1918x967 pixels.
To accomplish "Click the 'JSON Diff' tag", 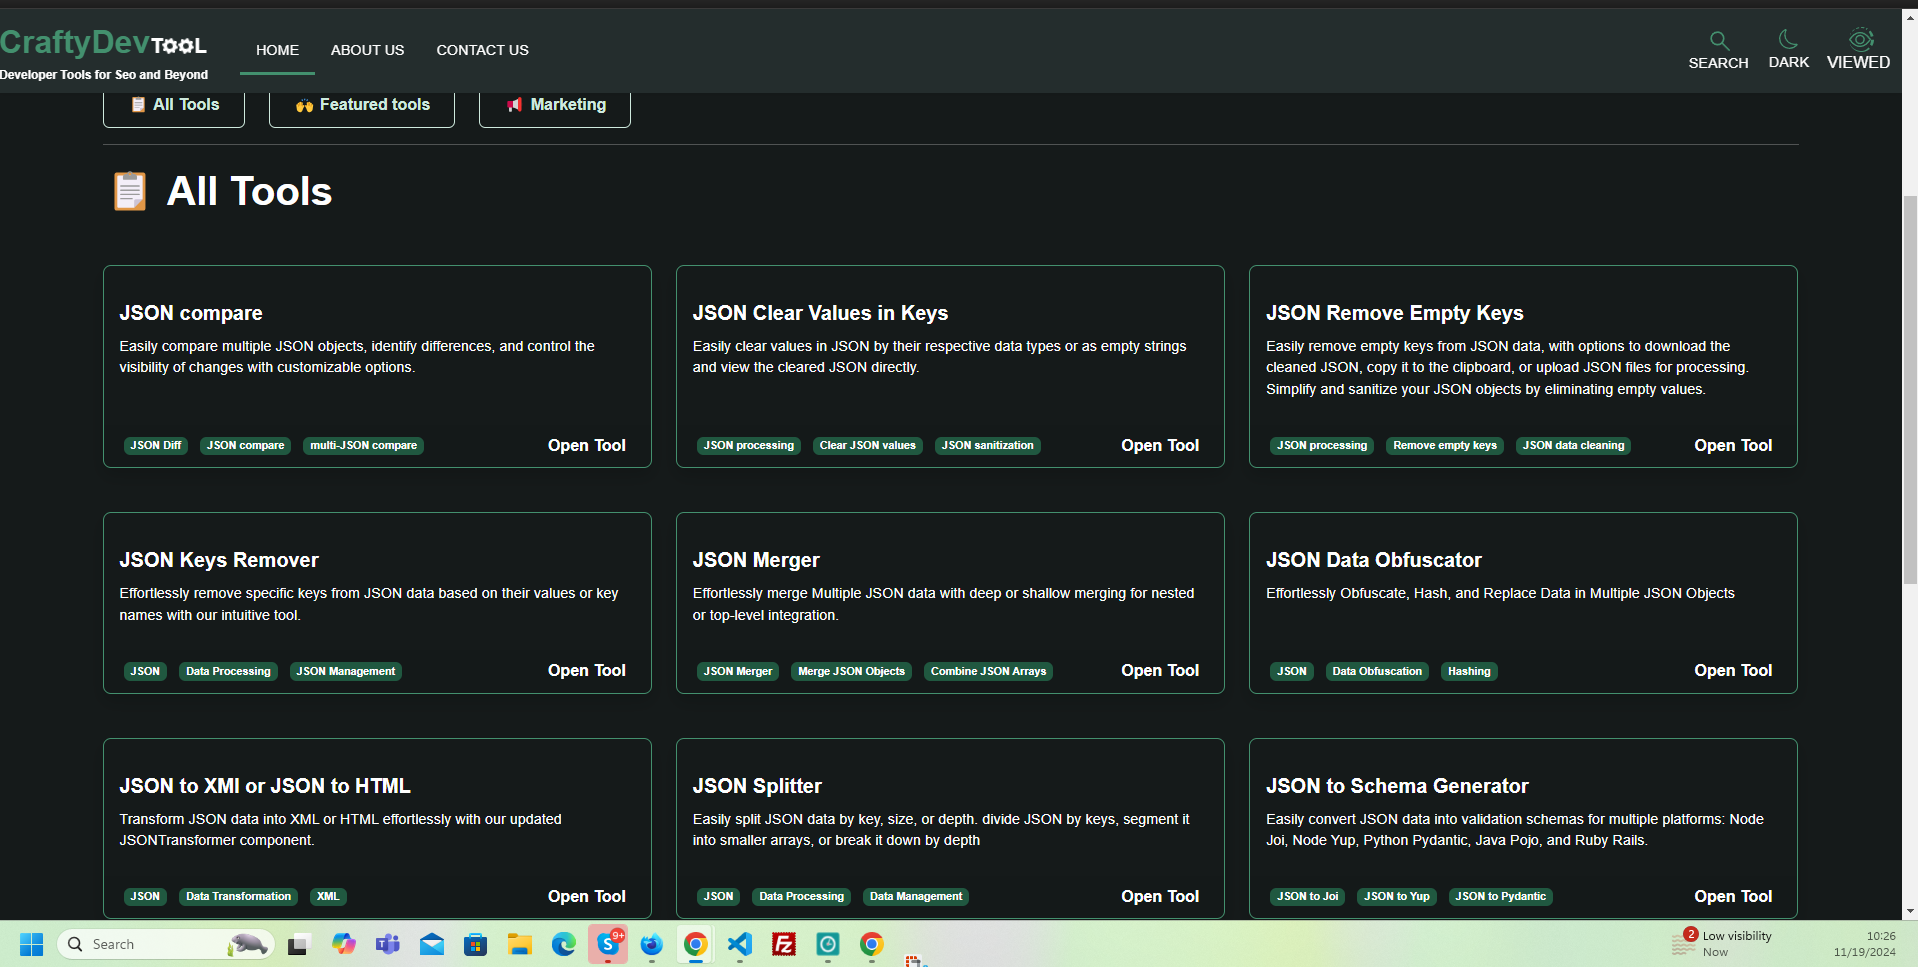I will (x=156, y=446).
